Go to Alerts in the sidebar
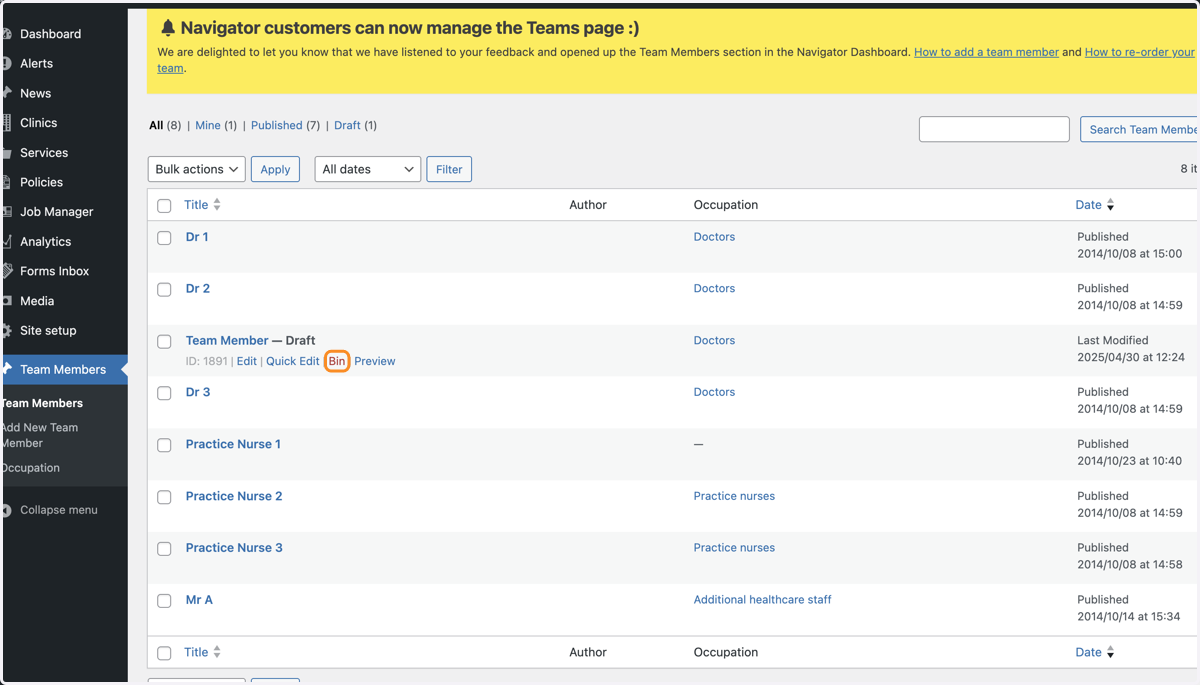This screenshot has height=685, width=1200. [x=37, y=63]
